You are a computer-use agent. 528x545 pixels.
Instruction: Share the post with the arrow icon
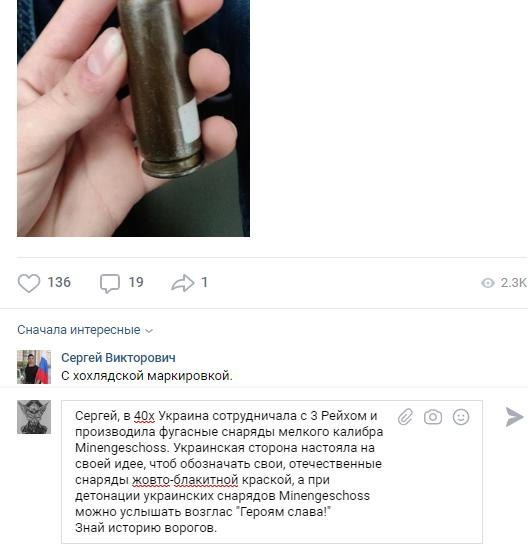tap(183, 283)
